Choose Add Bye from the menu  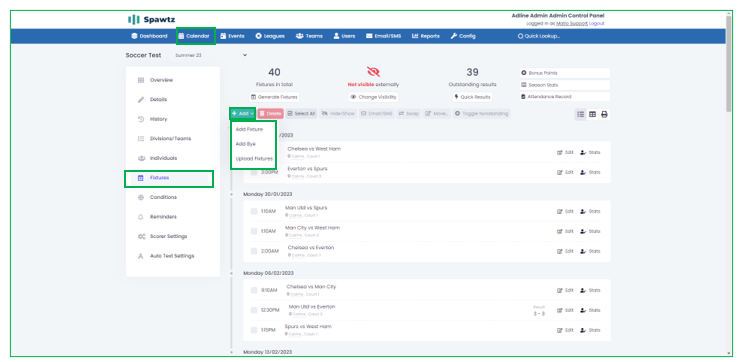245,144
